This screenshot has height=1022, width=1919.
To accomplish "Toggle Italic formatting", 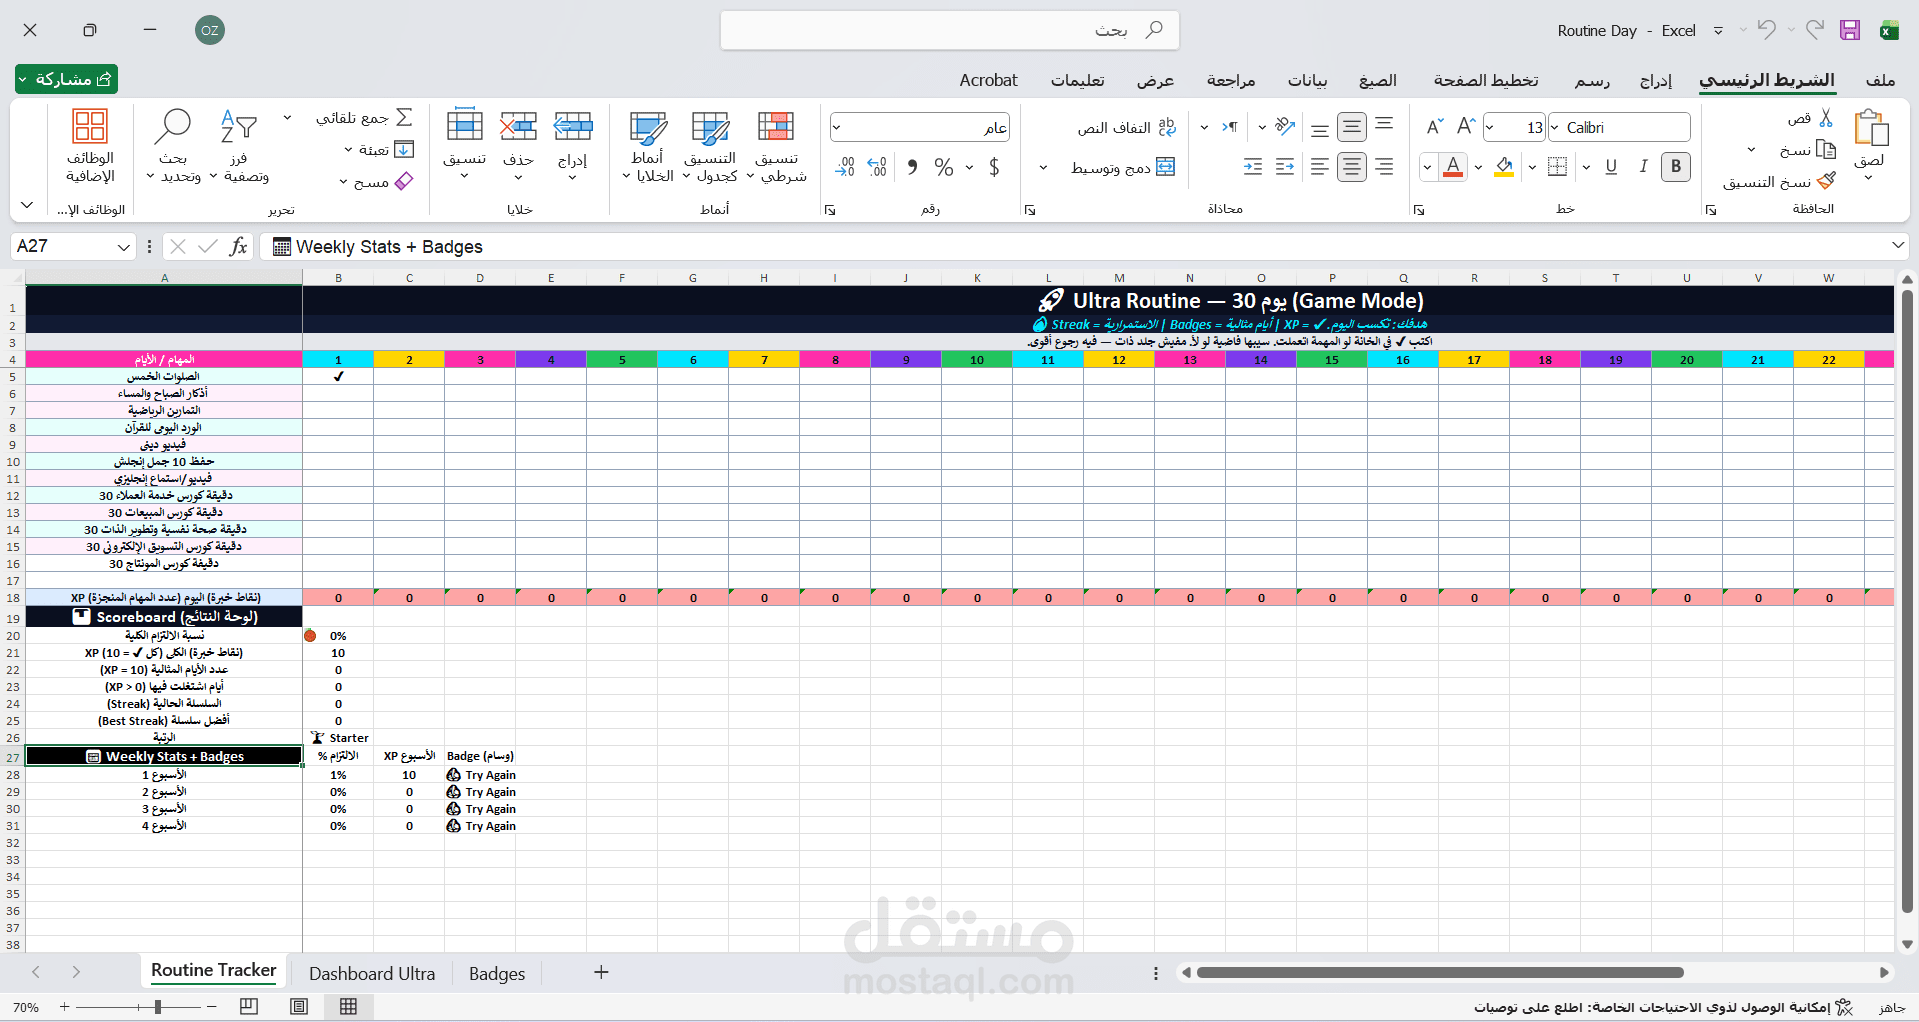I will point(1643,167).
